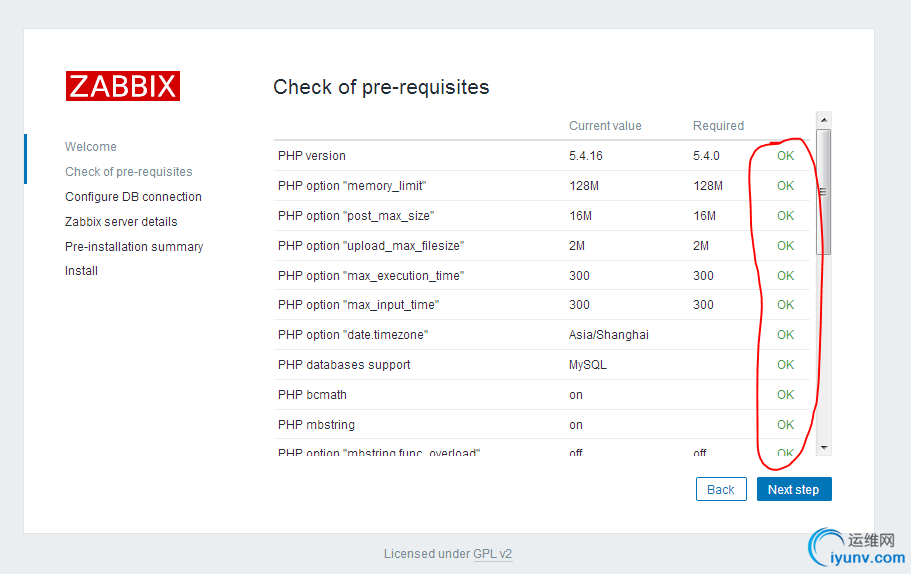The height and width of the screenshot is (574, 911).
Task: Open Zabbix server details step
Action: click(x=121, y=222)
